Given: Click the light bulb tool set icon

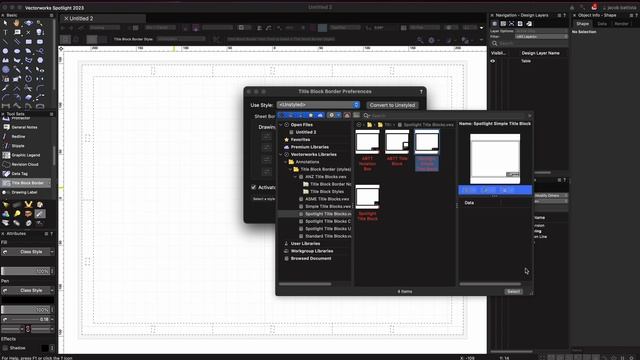Looking at the screenshot, I should tap(17, 214).
